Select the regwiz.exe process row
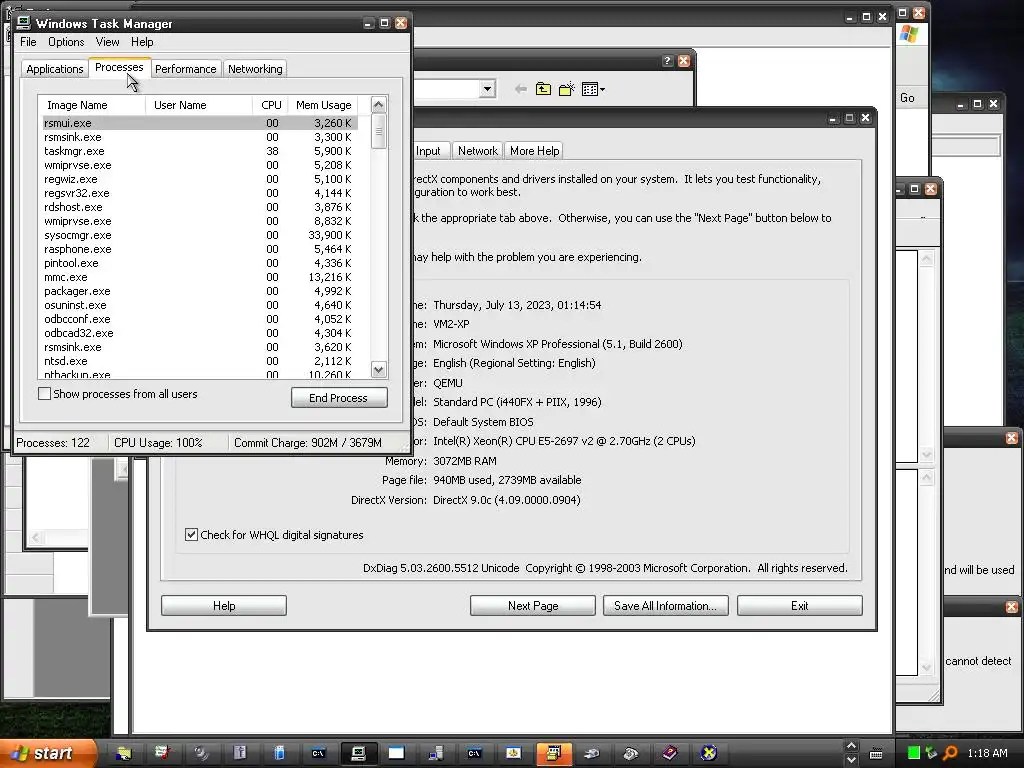Viewport: 1024px width, 768px height. pyautogui.click(x=199, y=179)
